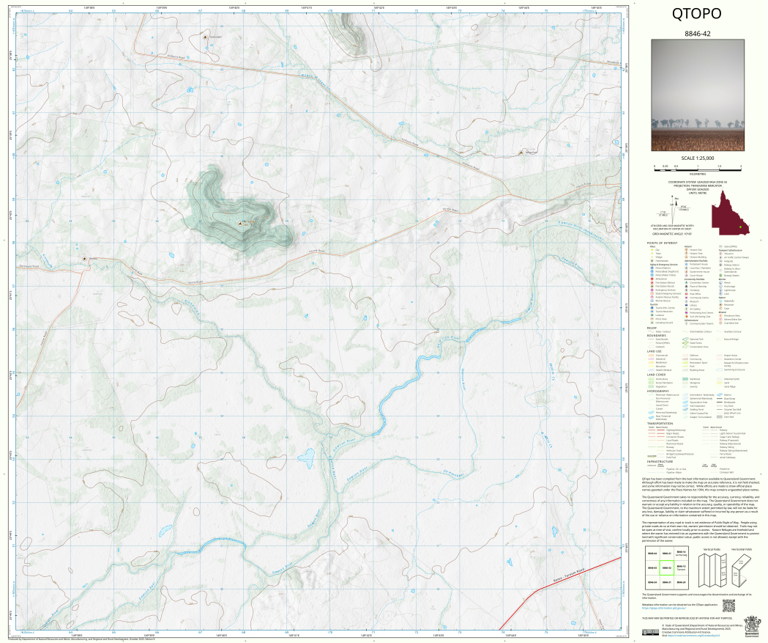Select the HYDROGRAPHY legend heading

click(x=658, y=391)
